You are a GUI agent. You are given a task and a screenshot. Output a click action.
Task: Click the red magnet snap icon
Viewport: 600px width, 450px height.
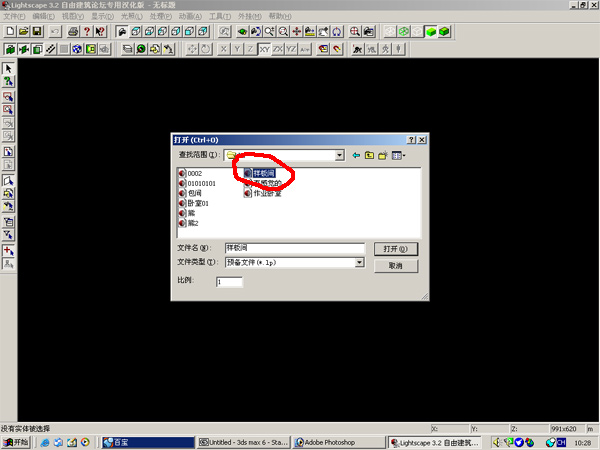(x=337, y=49)
